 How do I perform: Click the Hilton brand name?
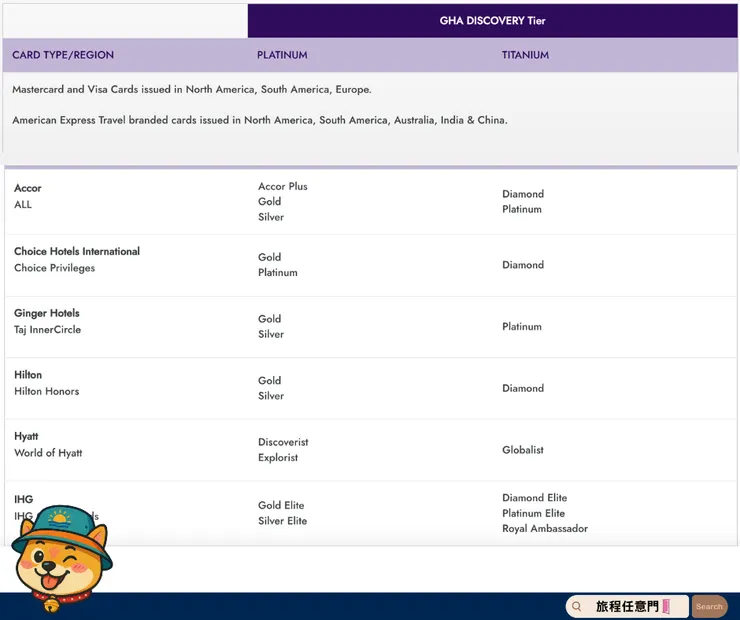28,375
